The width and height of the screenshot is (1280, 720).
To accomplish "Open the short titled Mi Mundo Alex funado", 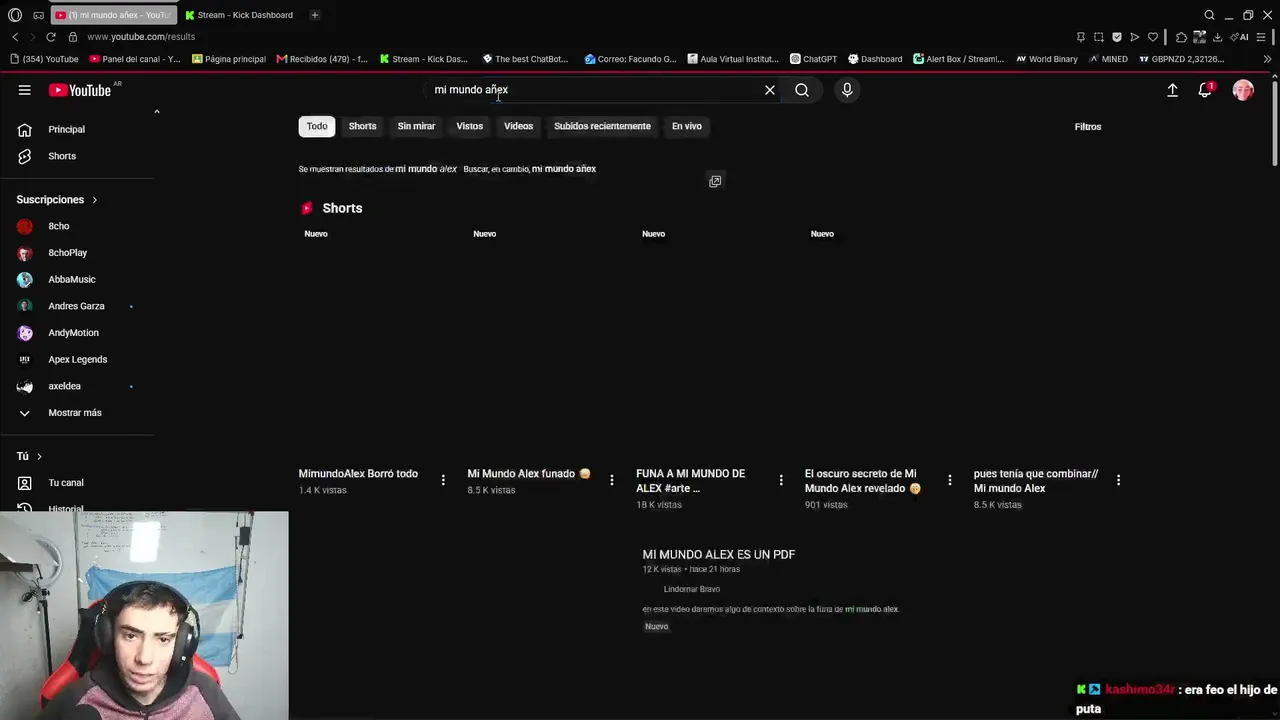I will (529, 474).
